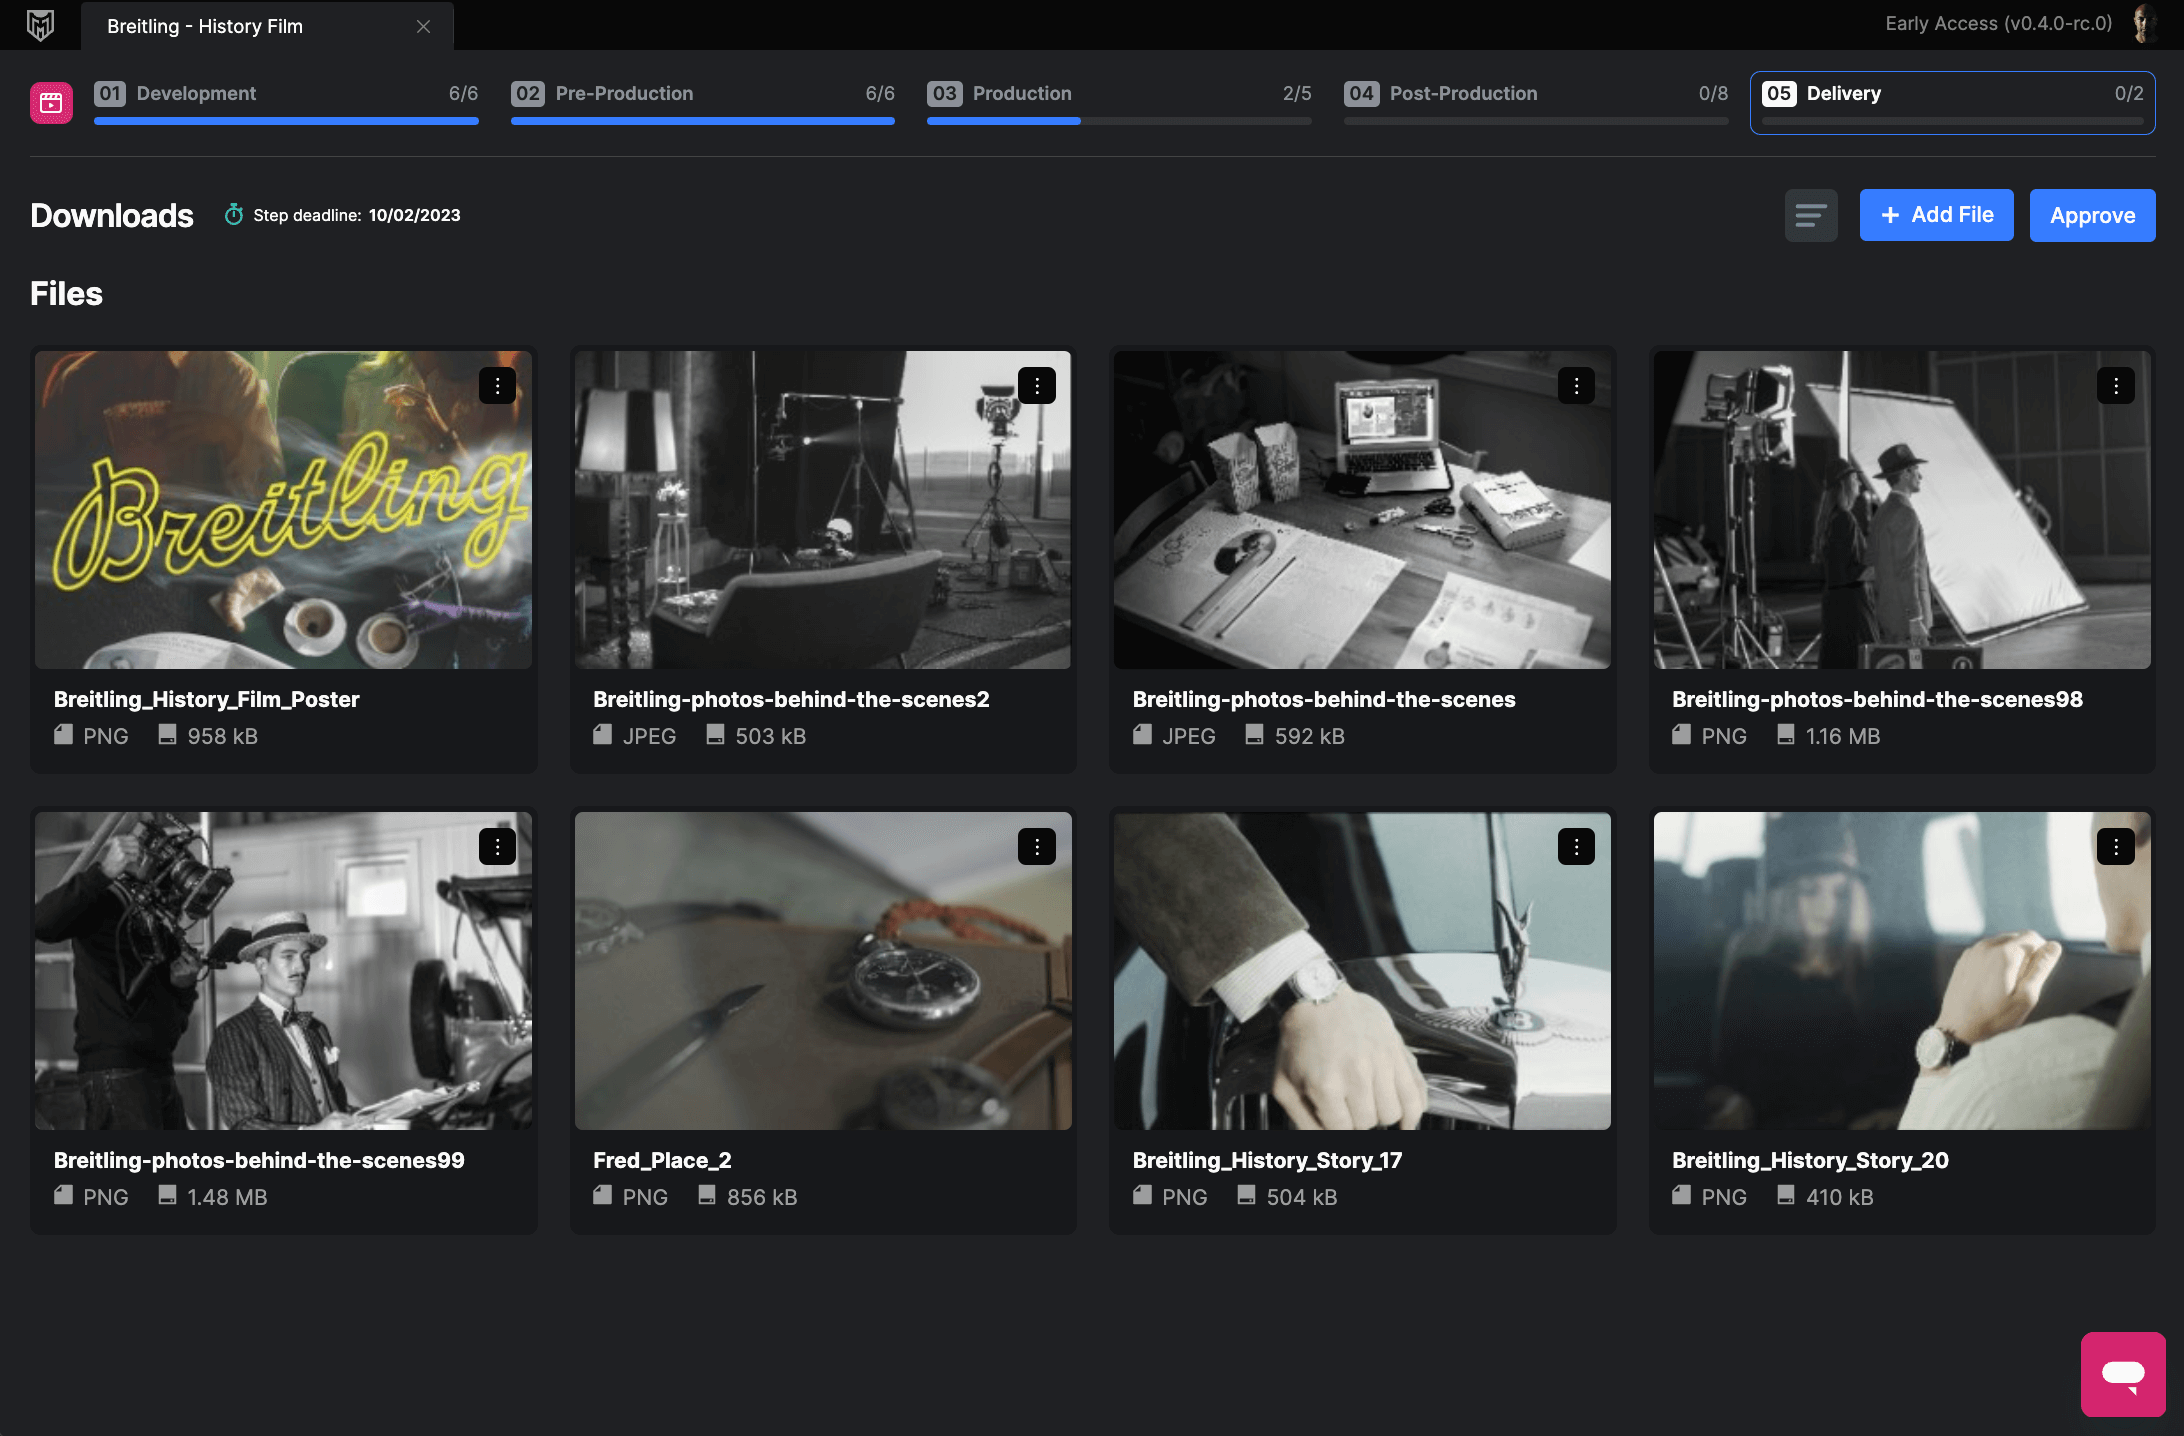Select the 05 Delivery stage
Viewport: 2184px width, 1436px height.
(x=1952, y=102)
